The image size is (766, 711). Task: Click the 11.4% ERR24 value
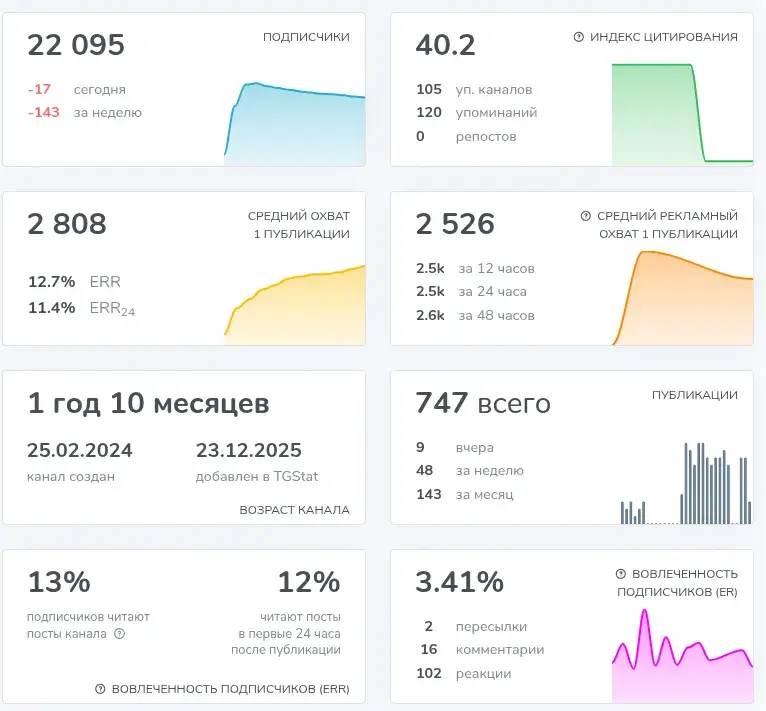52,308
